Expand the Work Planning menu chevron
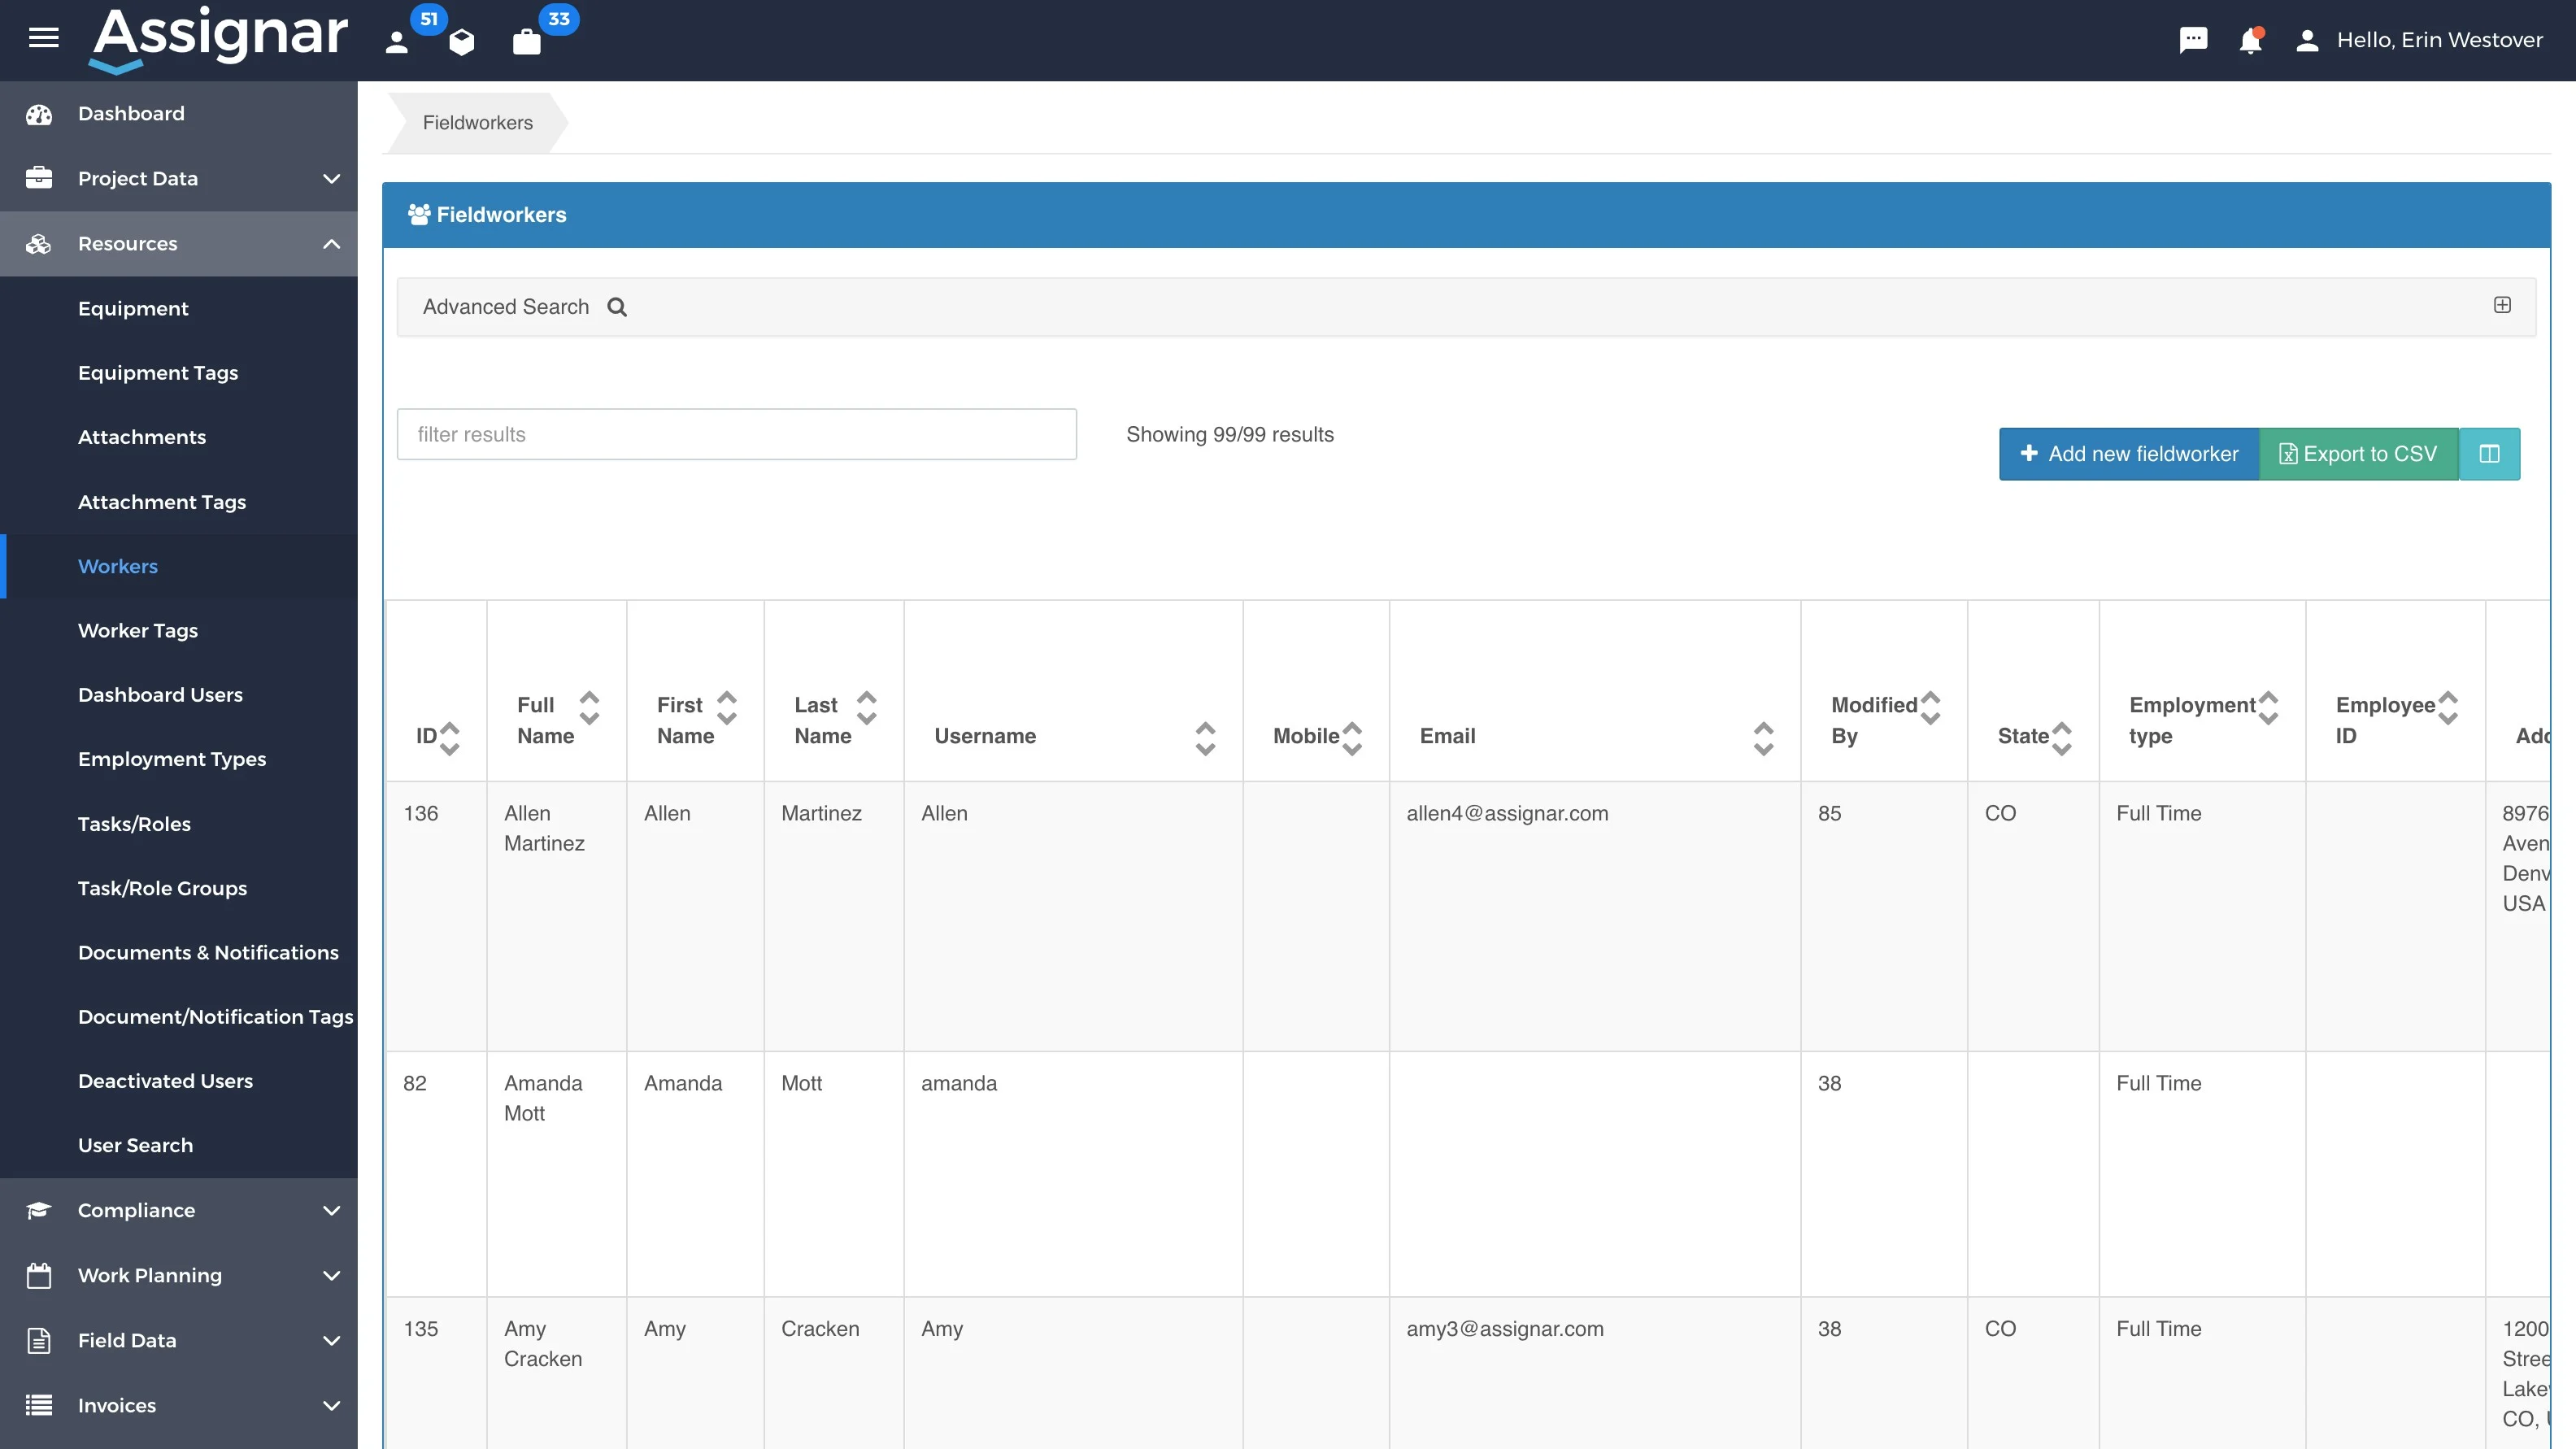Image resolution: width=2576 pixels, height=1449 pixels. pos(332,1276)
